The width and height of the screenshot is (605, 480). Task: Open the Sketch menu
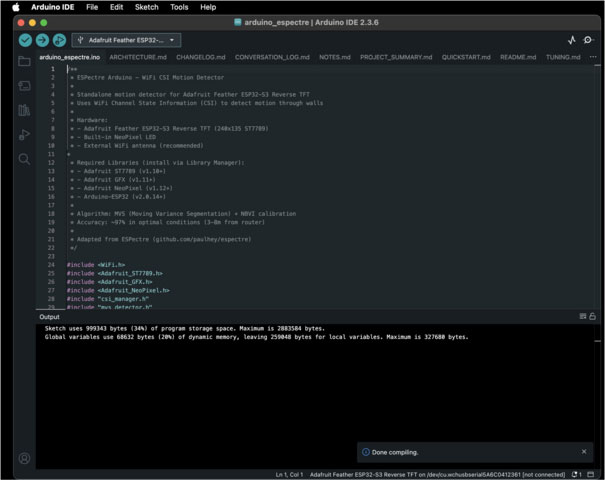click(147, 7)
